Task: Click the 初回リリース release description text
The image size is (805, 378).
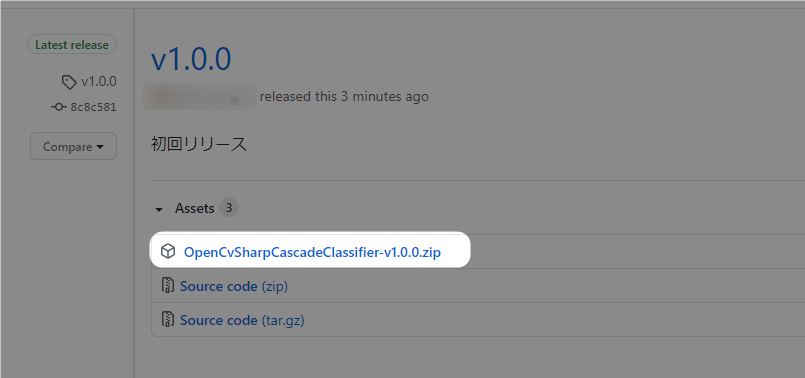Action: [199, 144]
